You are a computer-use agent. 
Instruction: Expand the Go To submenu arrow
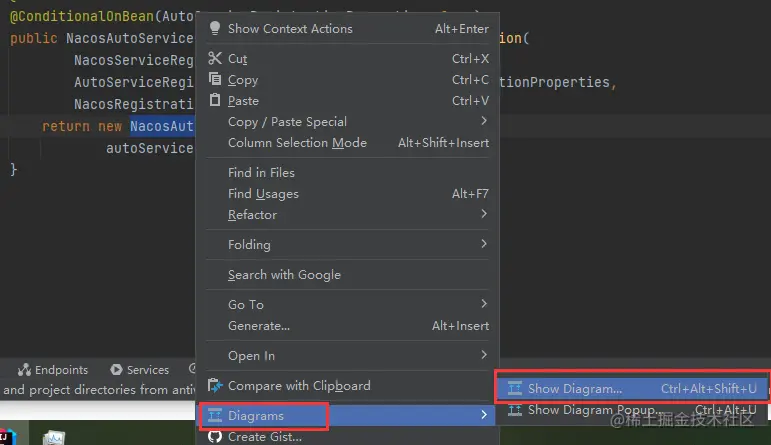(x=484, y=304)
